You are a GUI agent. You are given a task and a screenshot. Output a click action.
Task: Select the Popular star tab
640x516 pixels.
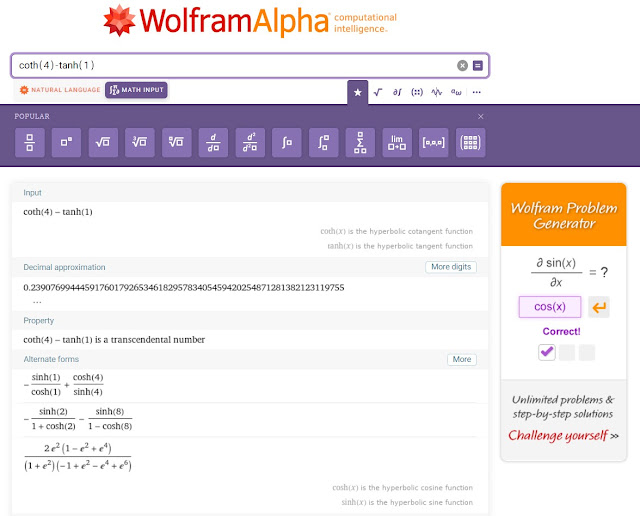358,92
